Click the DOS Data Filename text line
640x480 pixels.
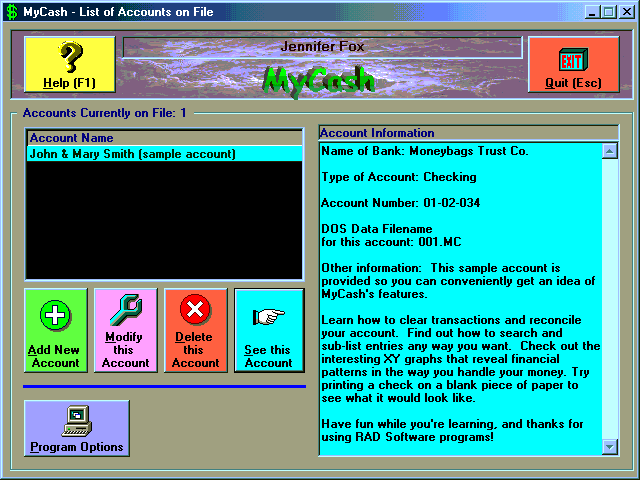[377, 229]
